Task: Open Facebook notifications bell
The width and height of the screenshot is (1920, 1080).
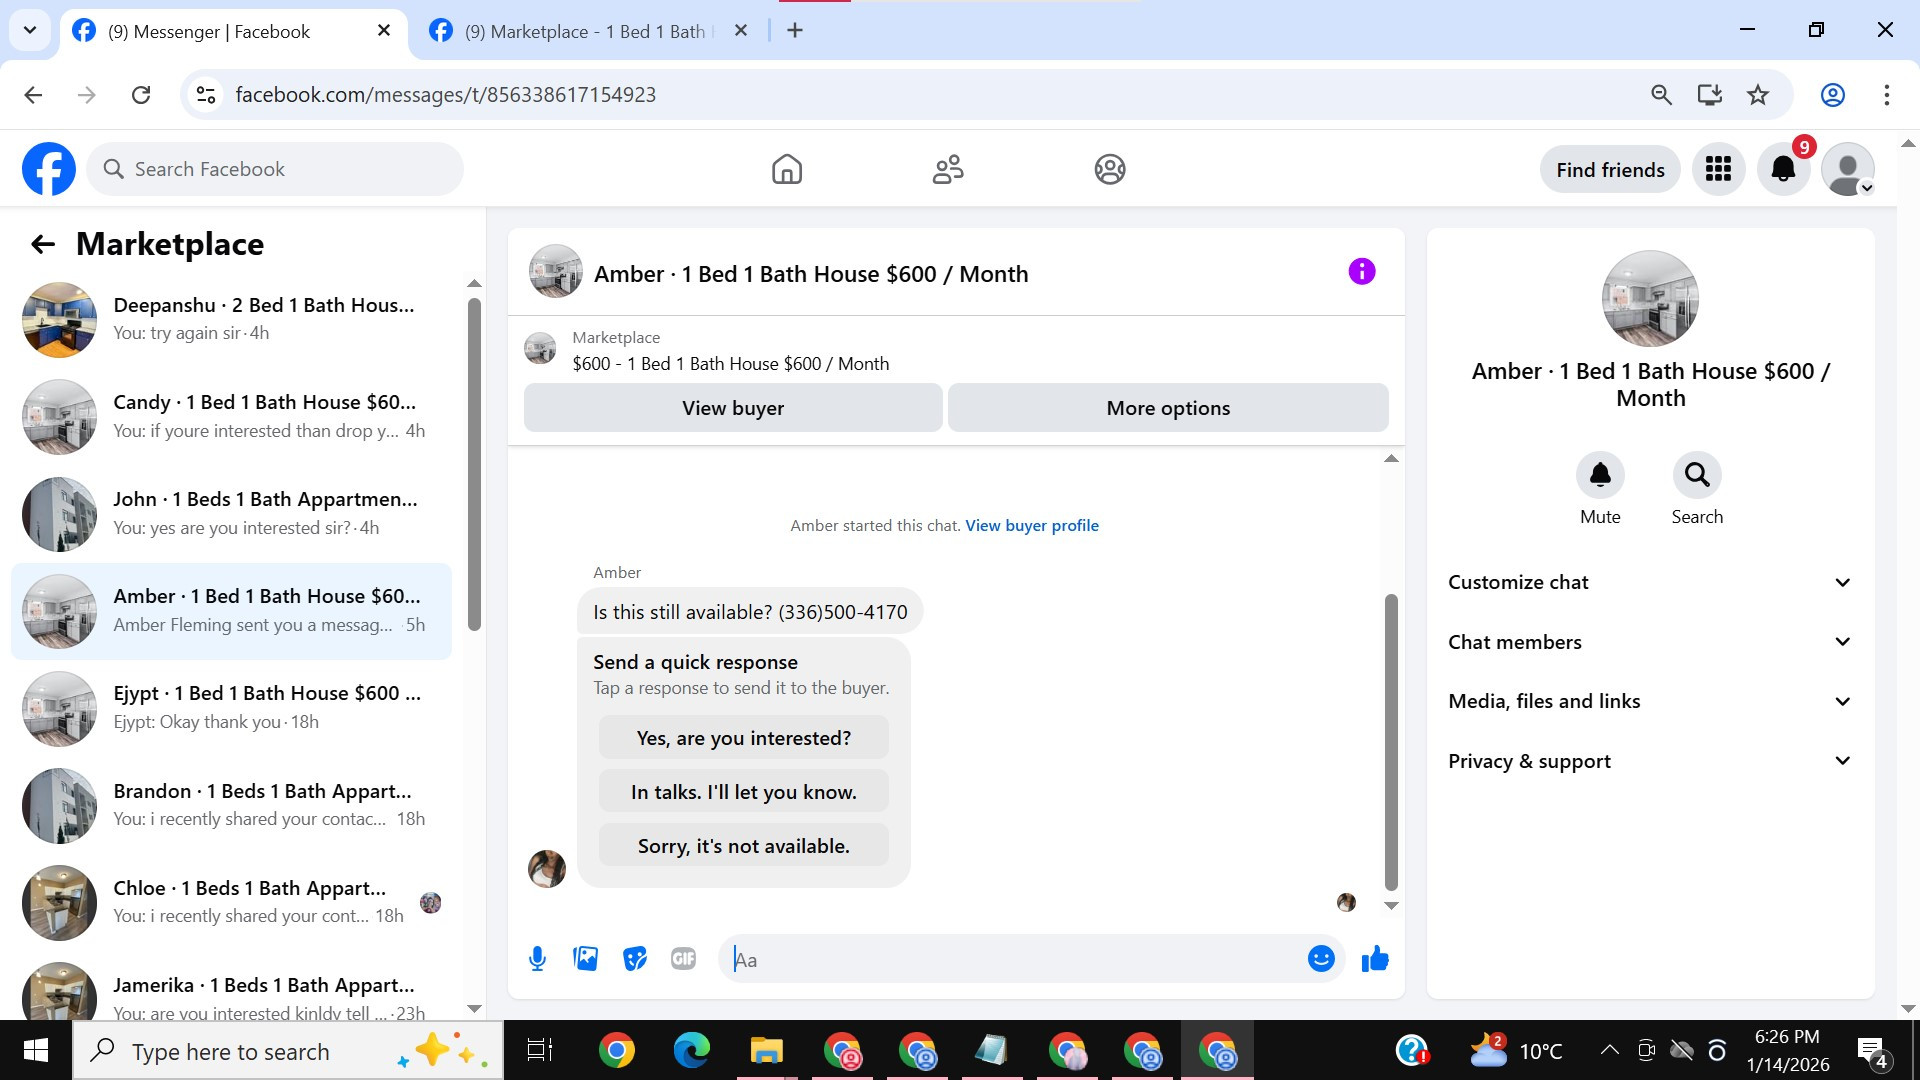Action: click(x=1783, y=170)
